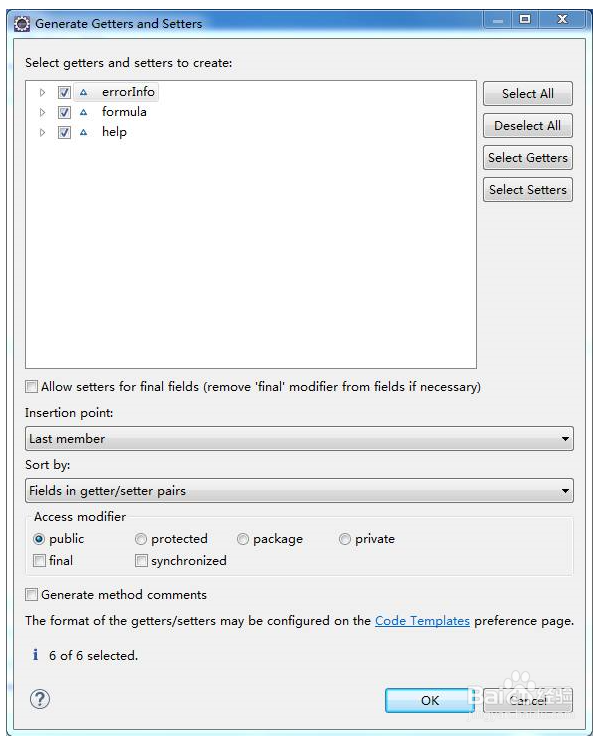The height and width of the screenshot is (736, 610).
Task: Select the formula field row
Action: pos(124,112)
